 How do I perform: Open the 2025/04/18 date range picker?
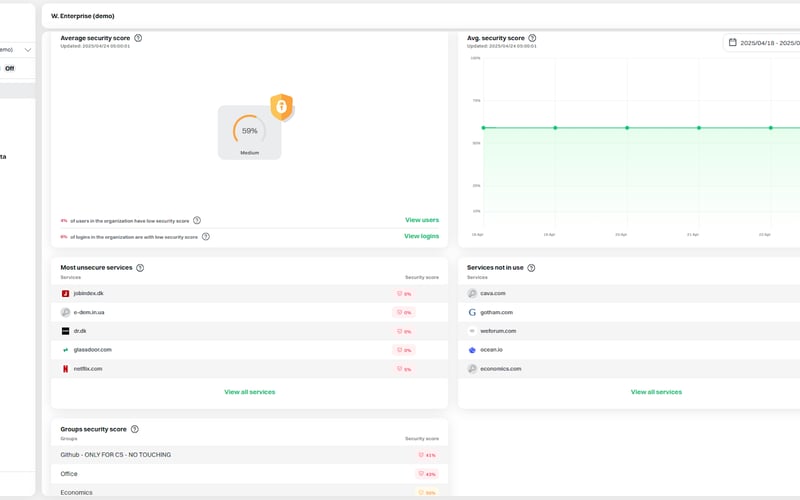(764, 43)
